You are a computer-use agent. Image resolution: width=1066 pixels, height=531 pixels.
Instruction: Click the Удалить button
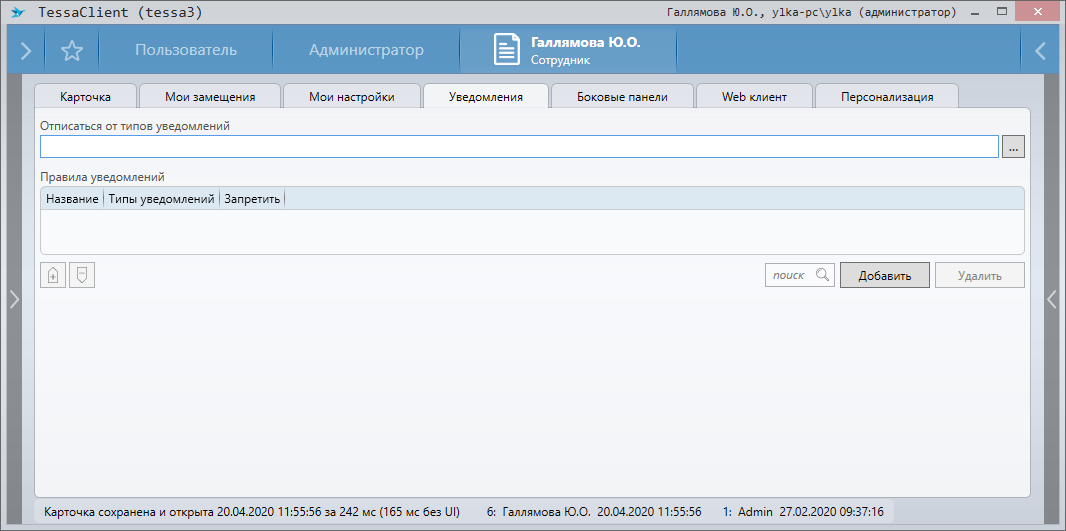click(979, 275)
